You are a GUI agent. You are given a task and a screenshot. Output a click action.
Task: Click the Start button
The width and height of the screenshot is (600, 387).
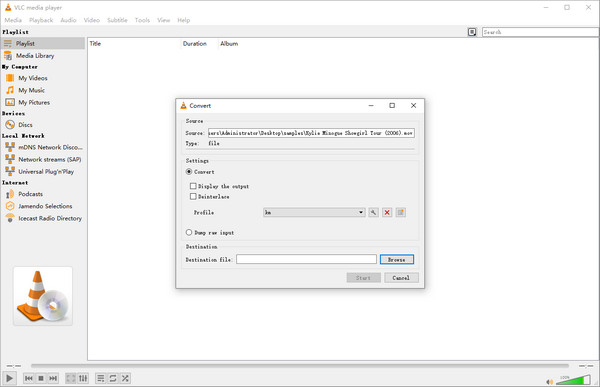click(364, 278)
